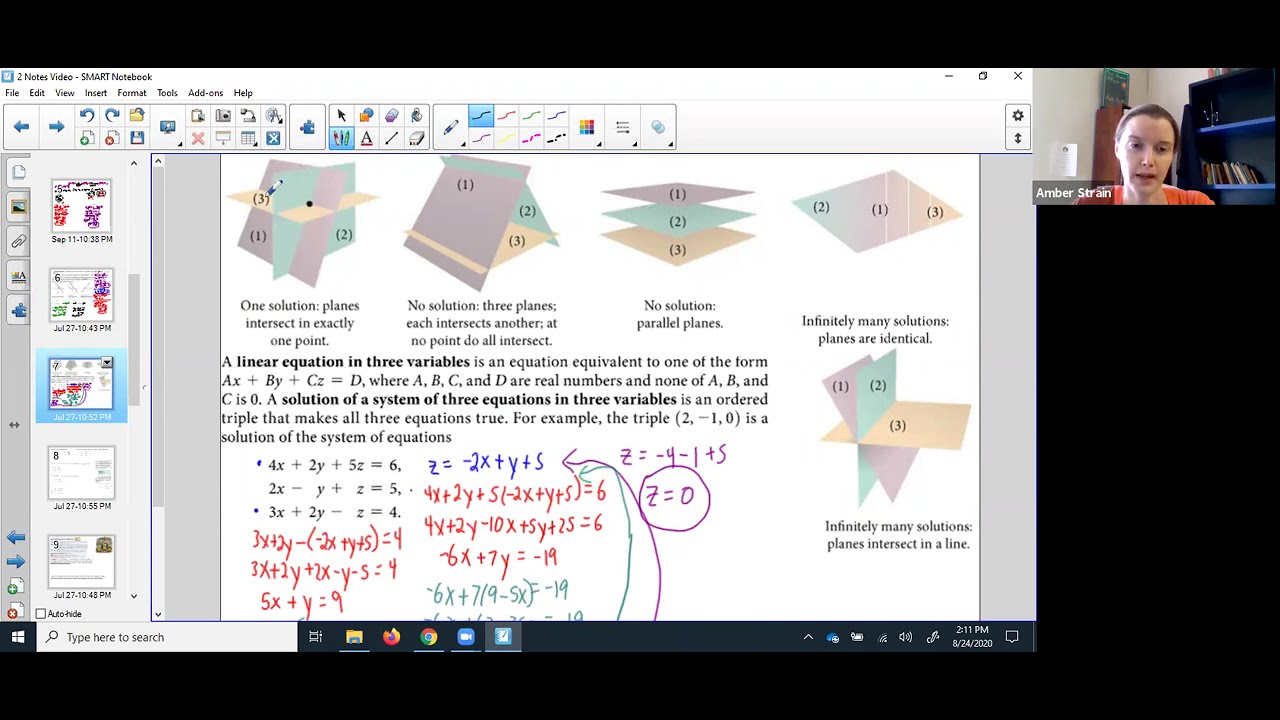Delete the current page from the toolbar
Image resolution: width=1280 pixels, height=720 pixels.
click(x=112, y=139)
